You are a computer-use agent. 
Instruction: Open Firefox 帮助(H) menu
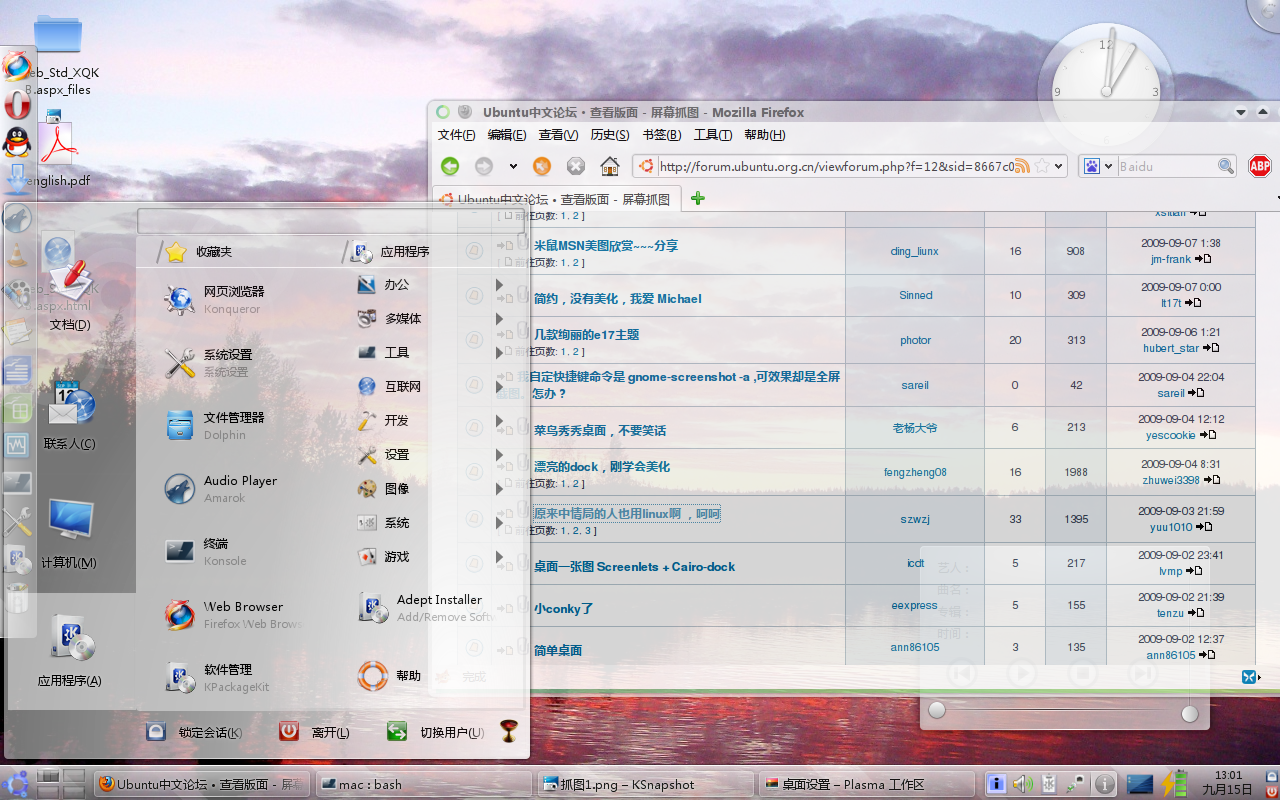pos(765,135)
